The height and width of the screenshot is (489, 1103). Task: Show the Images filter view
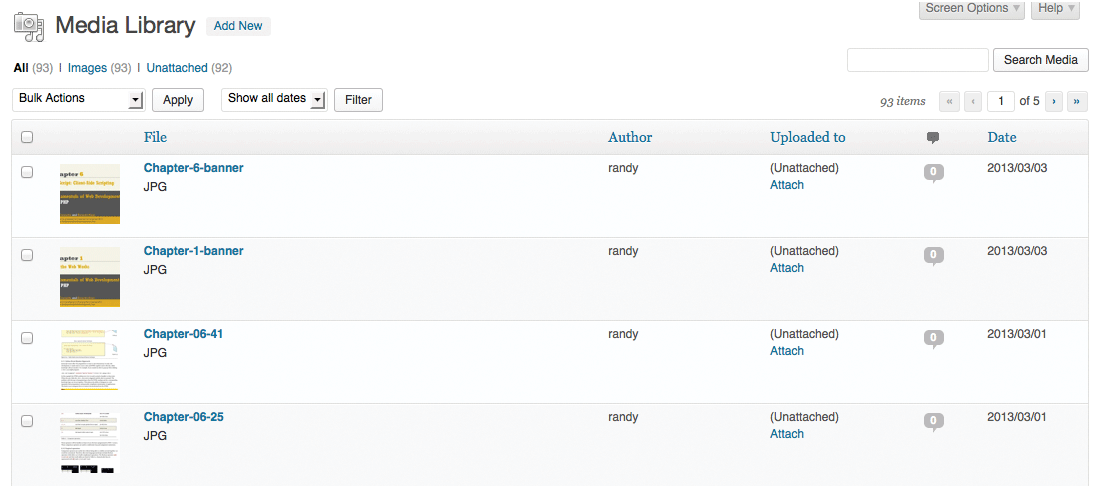[x=87, y=68]
